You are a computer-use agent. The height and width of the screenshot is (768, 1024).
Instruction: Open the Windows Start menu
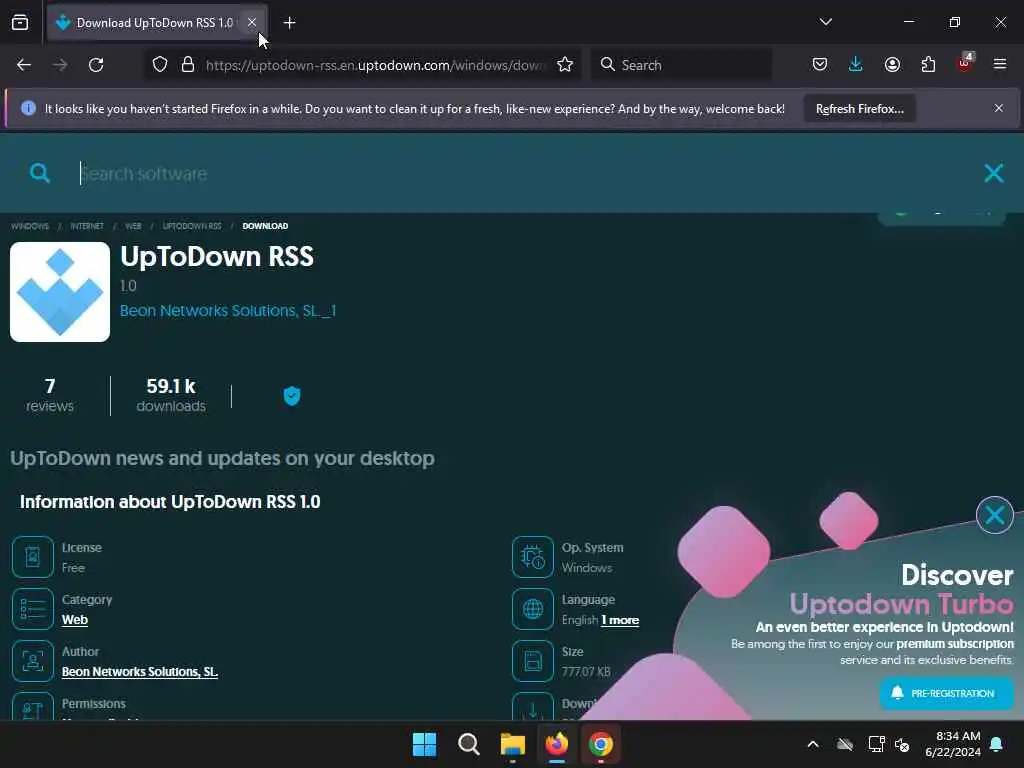[424, 744]
